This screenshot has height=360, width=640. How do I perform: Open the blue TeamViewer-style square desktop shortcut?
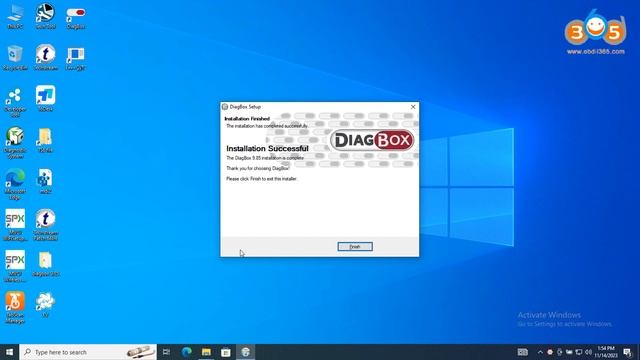(45, 98)
